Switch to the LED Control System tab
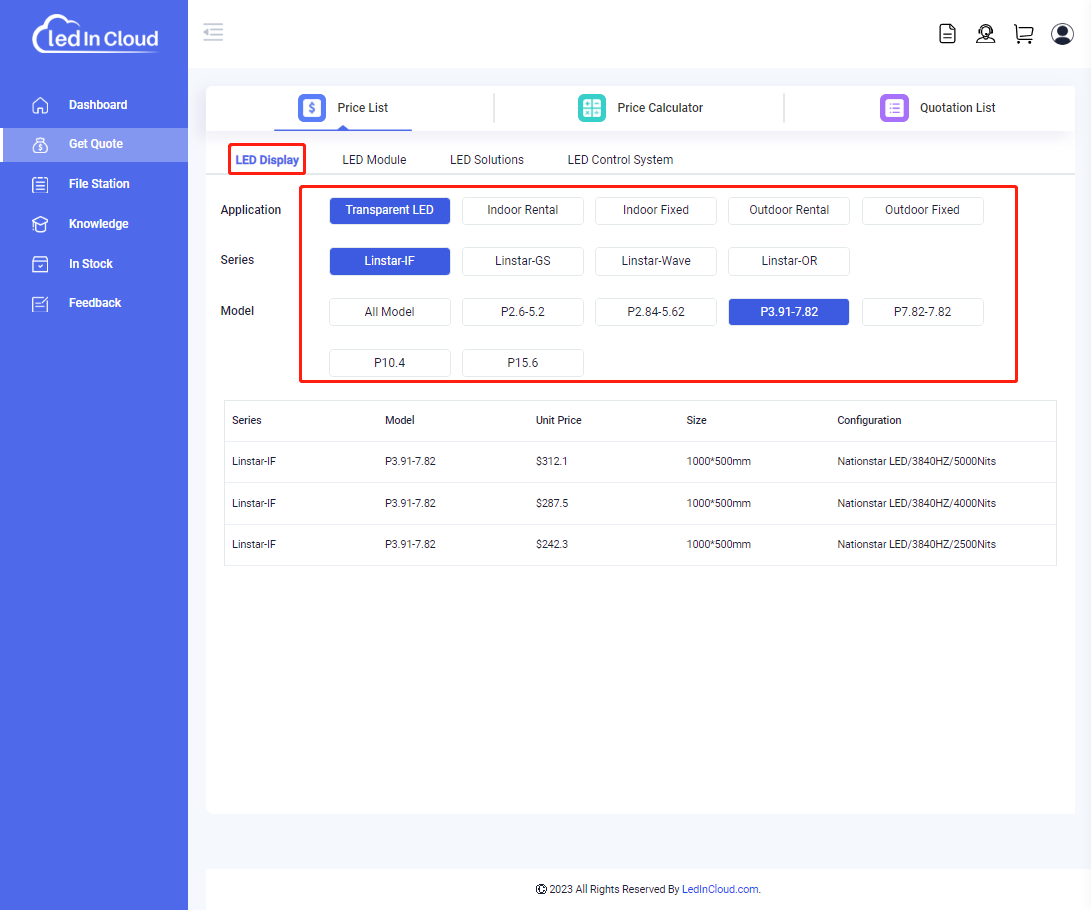This screenshot has width=1091, height=910. [620, 160]
